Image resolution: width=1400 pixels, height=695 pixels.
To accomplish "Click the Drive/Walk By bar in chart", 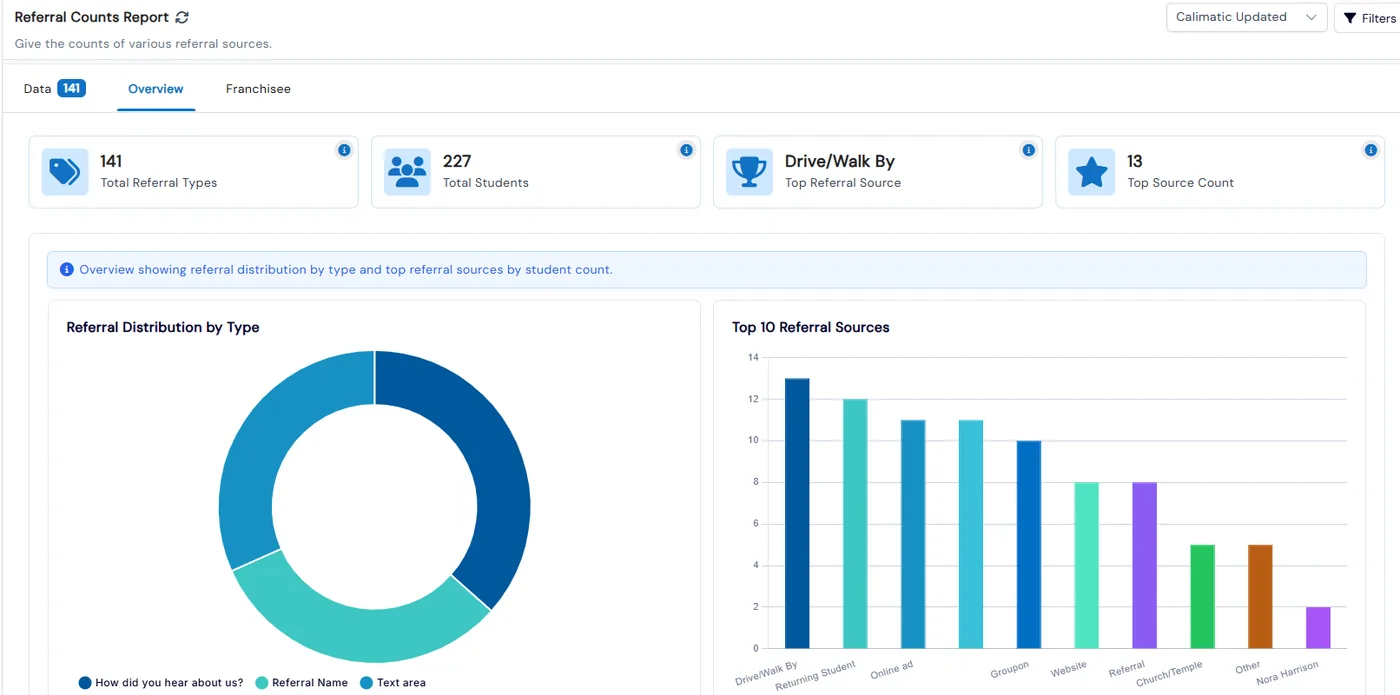I will pos(797,513).
